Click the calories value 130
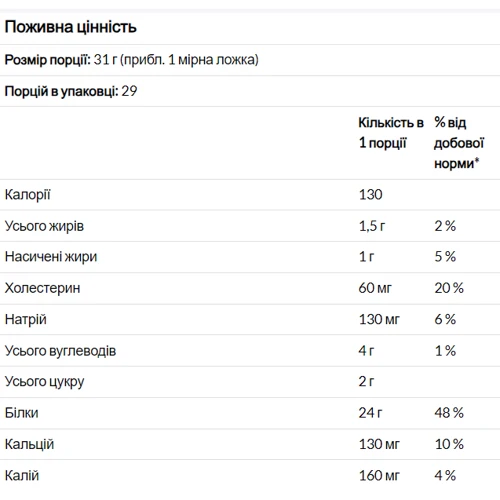This screenshot has width=500, height=500. pyautogui.click(x=370, y=195)
